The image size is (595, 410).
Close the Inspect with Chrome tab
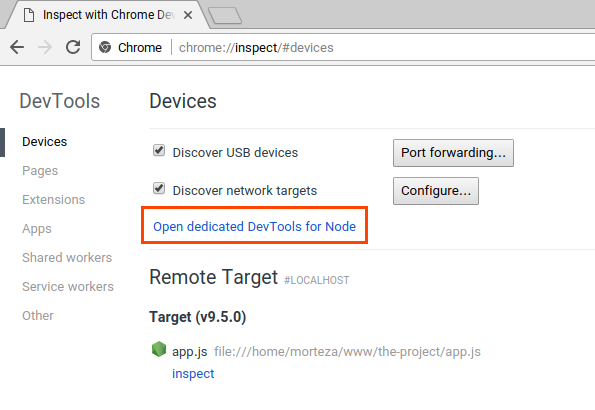188,15
